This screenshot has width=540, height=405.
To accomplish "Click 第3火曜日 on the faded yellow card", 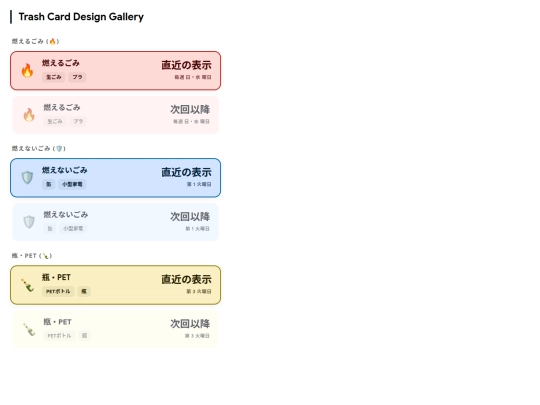I will [x=197, y=335].
